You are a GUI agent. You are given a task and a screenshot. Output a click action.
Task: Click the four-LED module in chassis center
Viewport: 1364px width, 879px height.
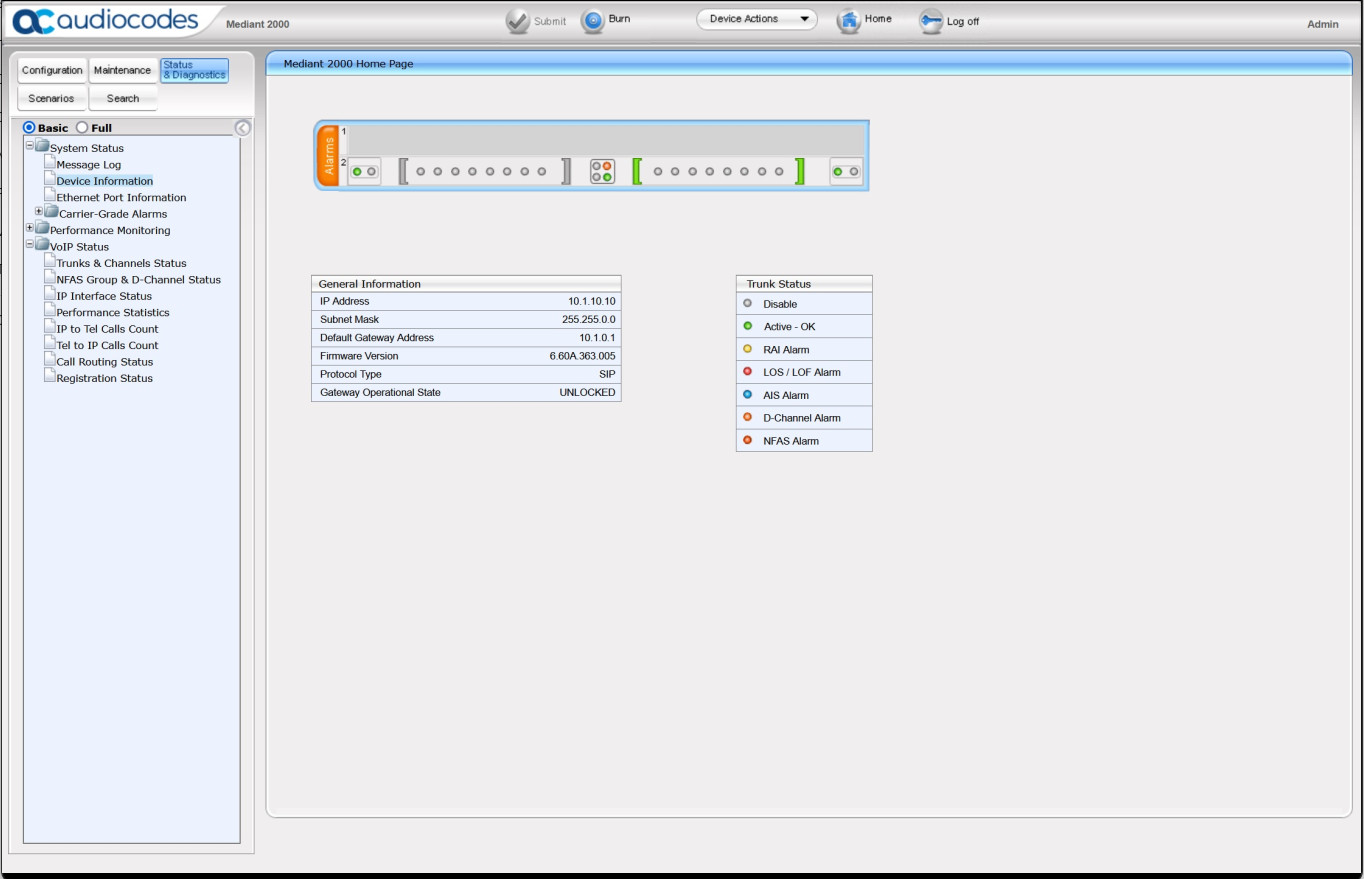point(602,171)
